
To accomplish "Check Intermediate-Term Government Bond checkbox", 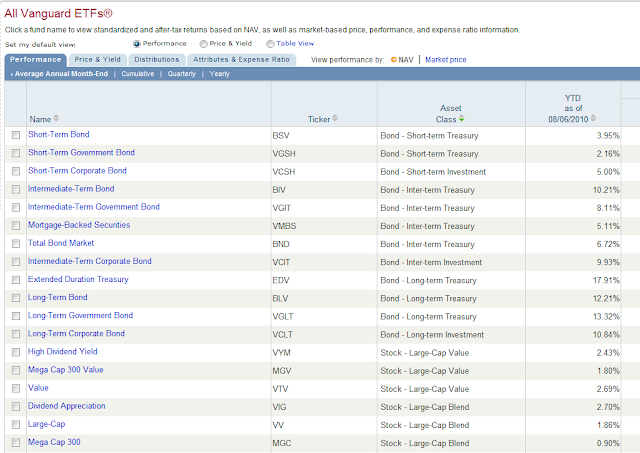I will pos(16,207).
